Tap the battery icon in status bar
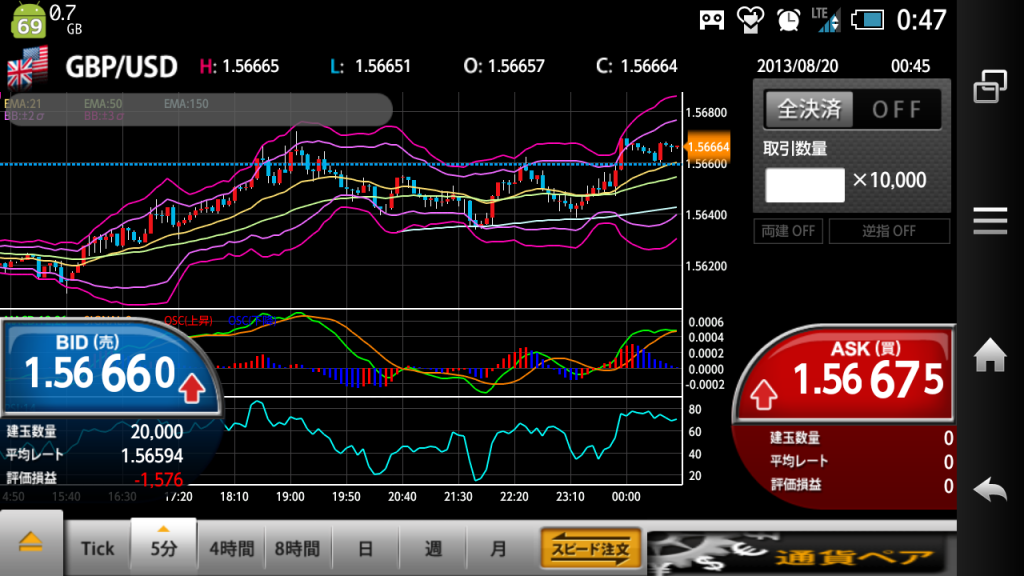Viewport: 1024px width, 576px height. tap(866, 18)
